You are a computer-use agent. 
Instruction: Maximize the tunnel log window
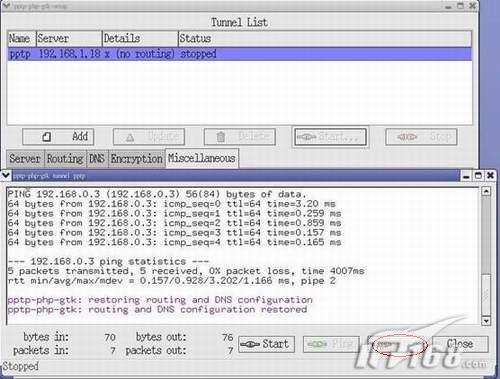coord(478,175)
